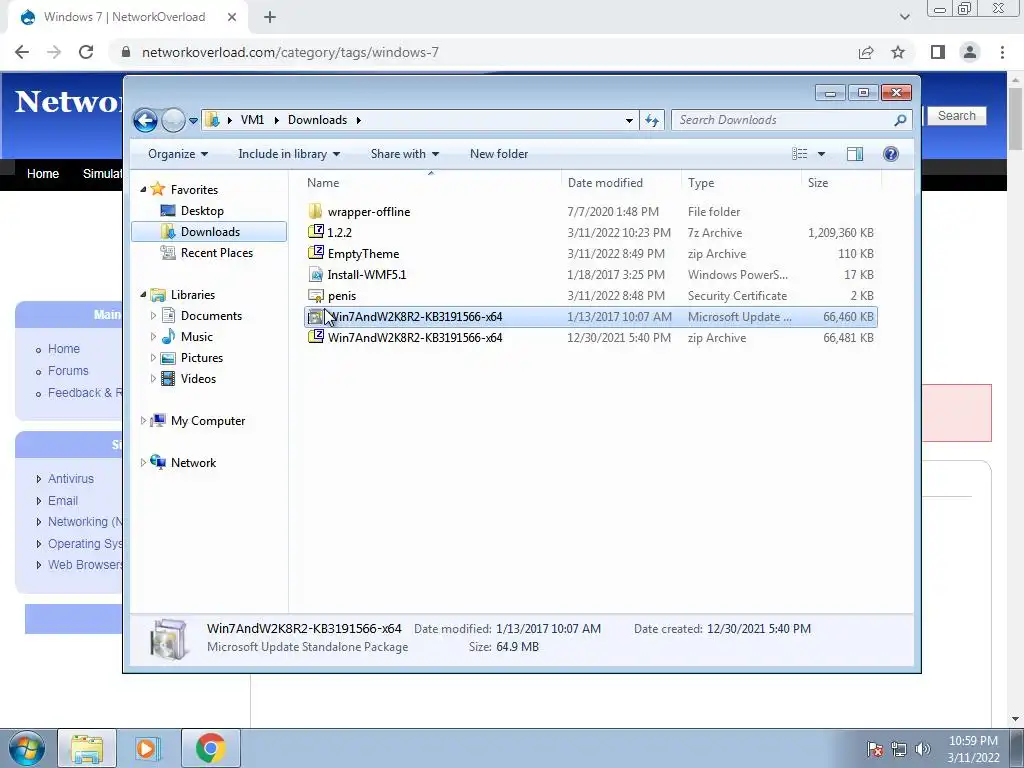This screenshot has height=768, width=1024.
Task: Open Antivirus link in website sidebar
Action: coord(71,479)
